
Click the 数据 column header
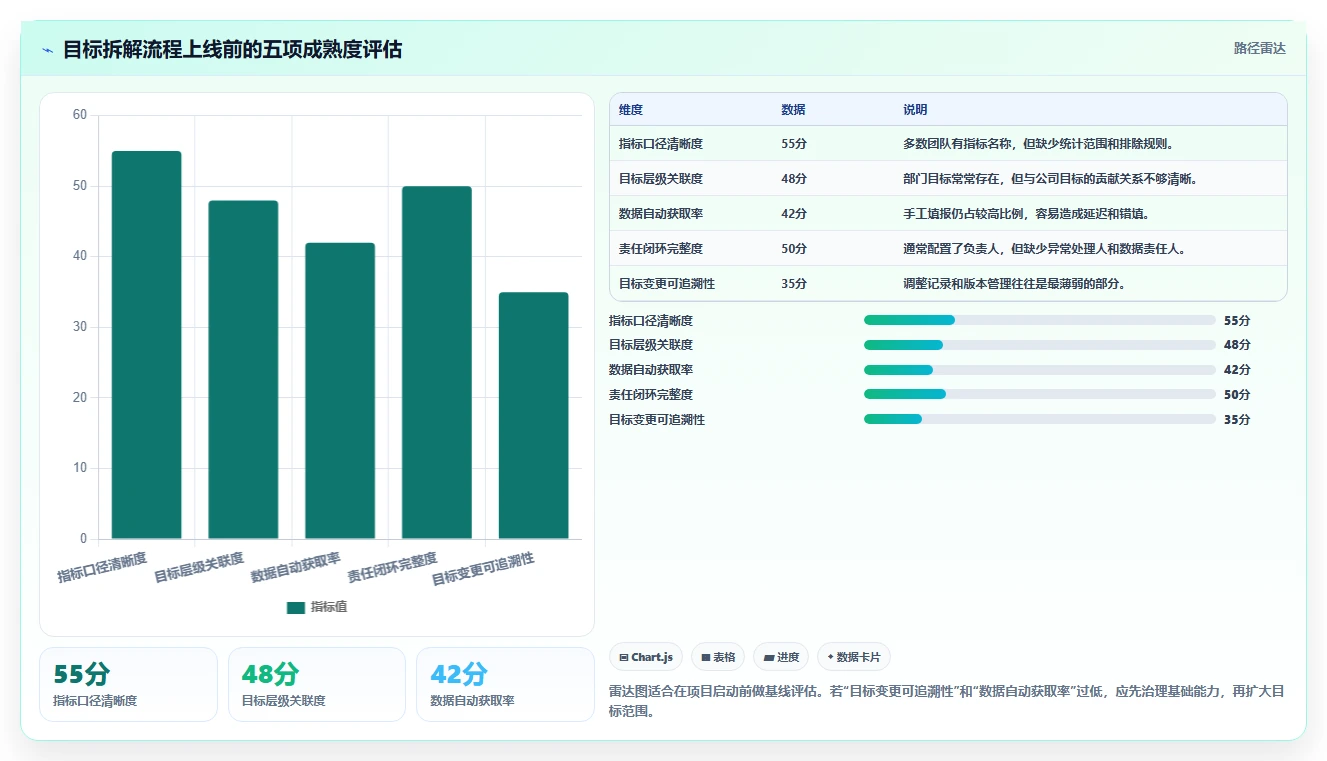(794, 110)
